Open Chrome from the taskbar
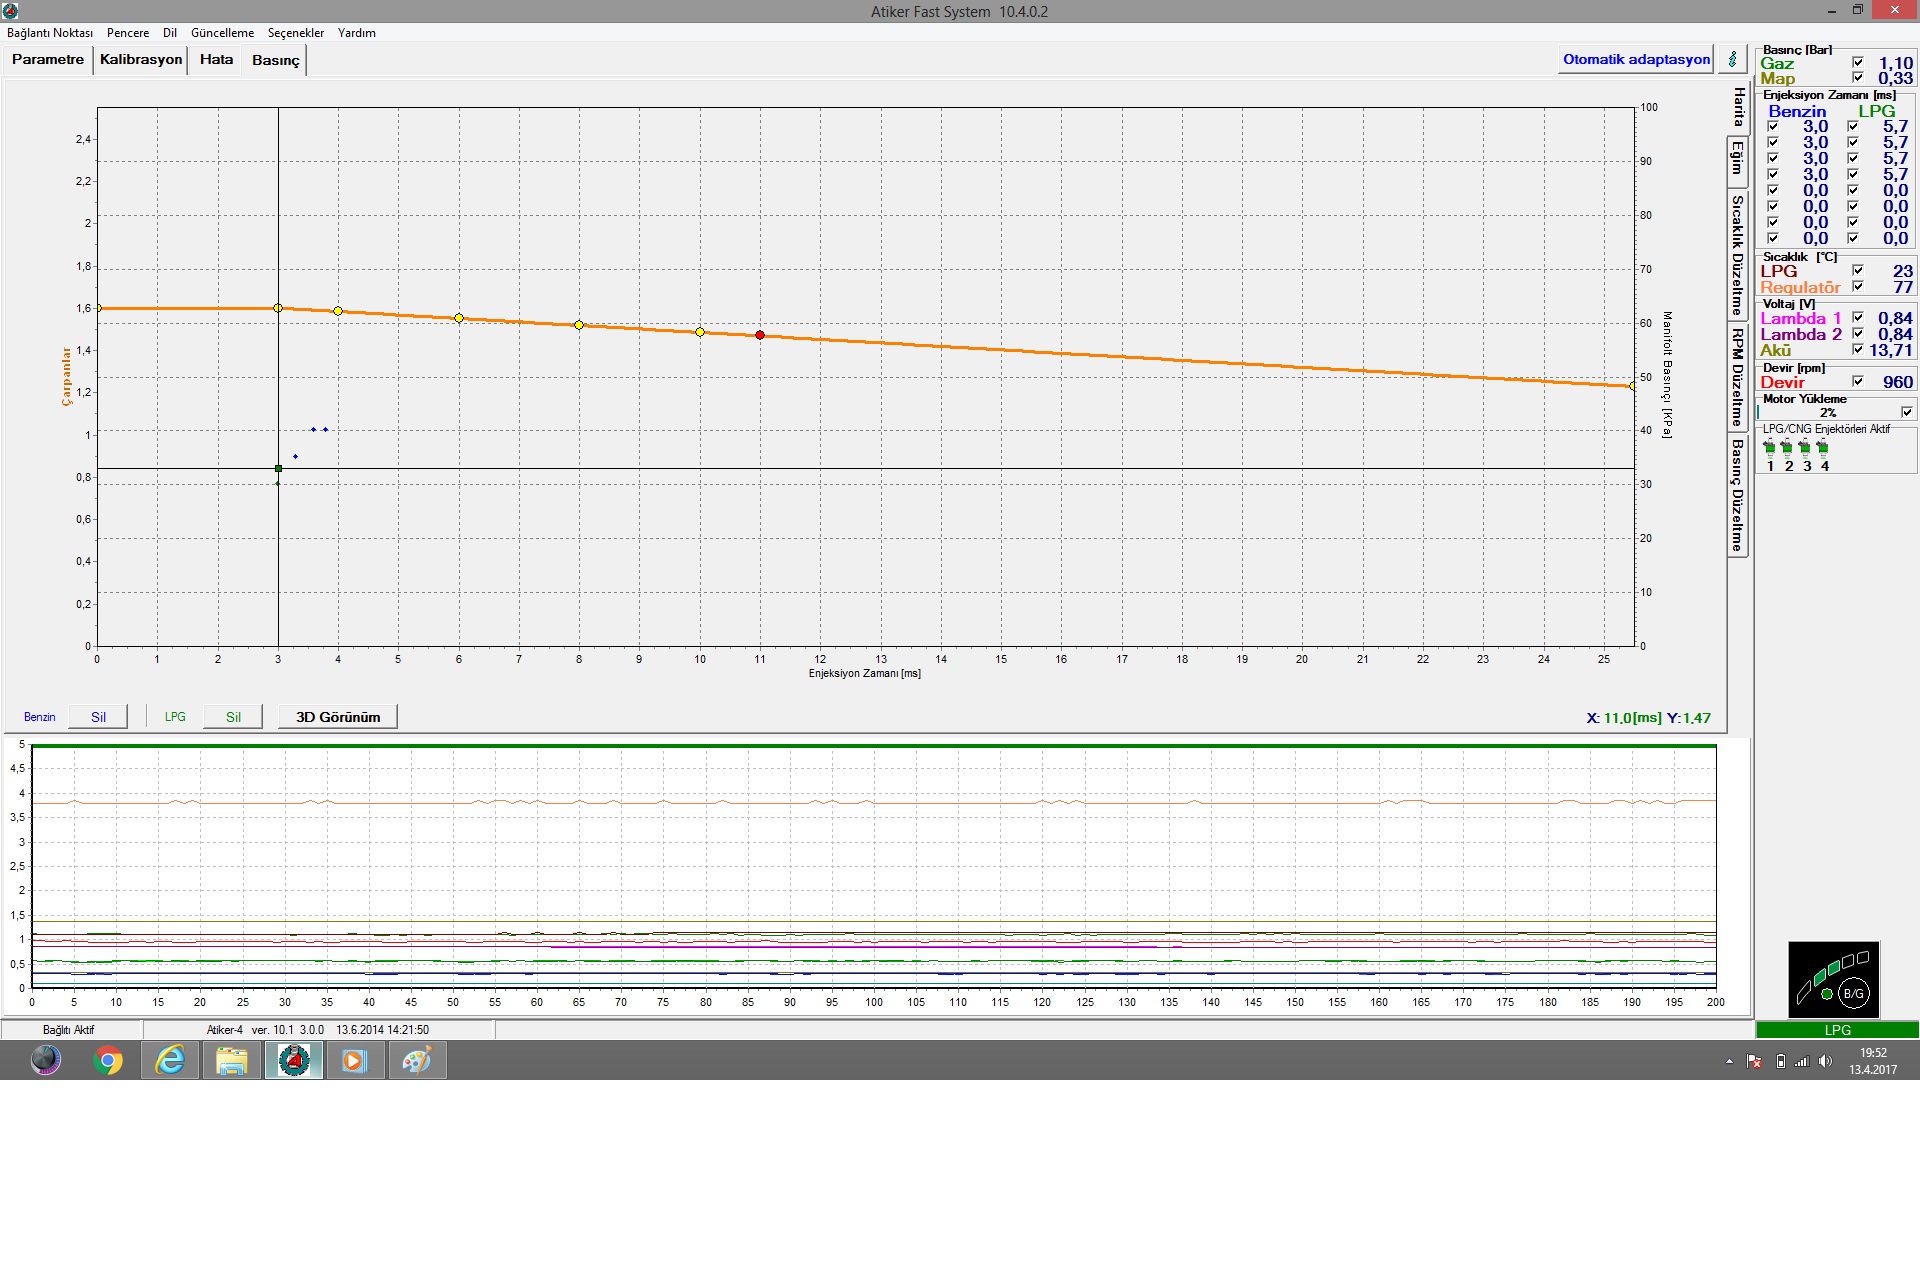Screen dimensions: 1920x1280 tap(108, 1060)
